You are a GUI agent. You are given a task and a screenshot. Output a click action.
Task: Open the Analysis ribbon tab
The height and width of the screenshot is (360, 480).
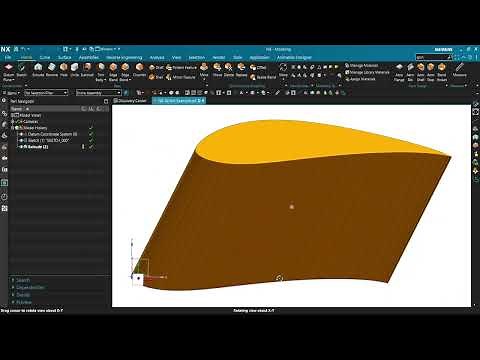point(157,57)
